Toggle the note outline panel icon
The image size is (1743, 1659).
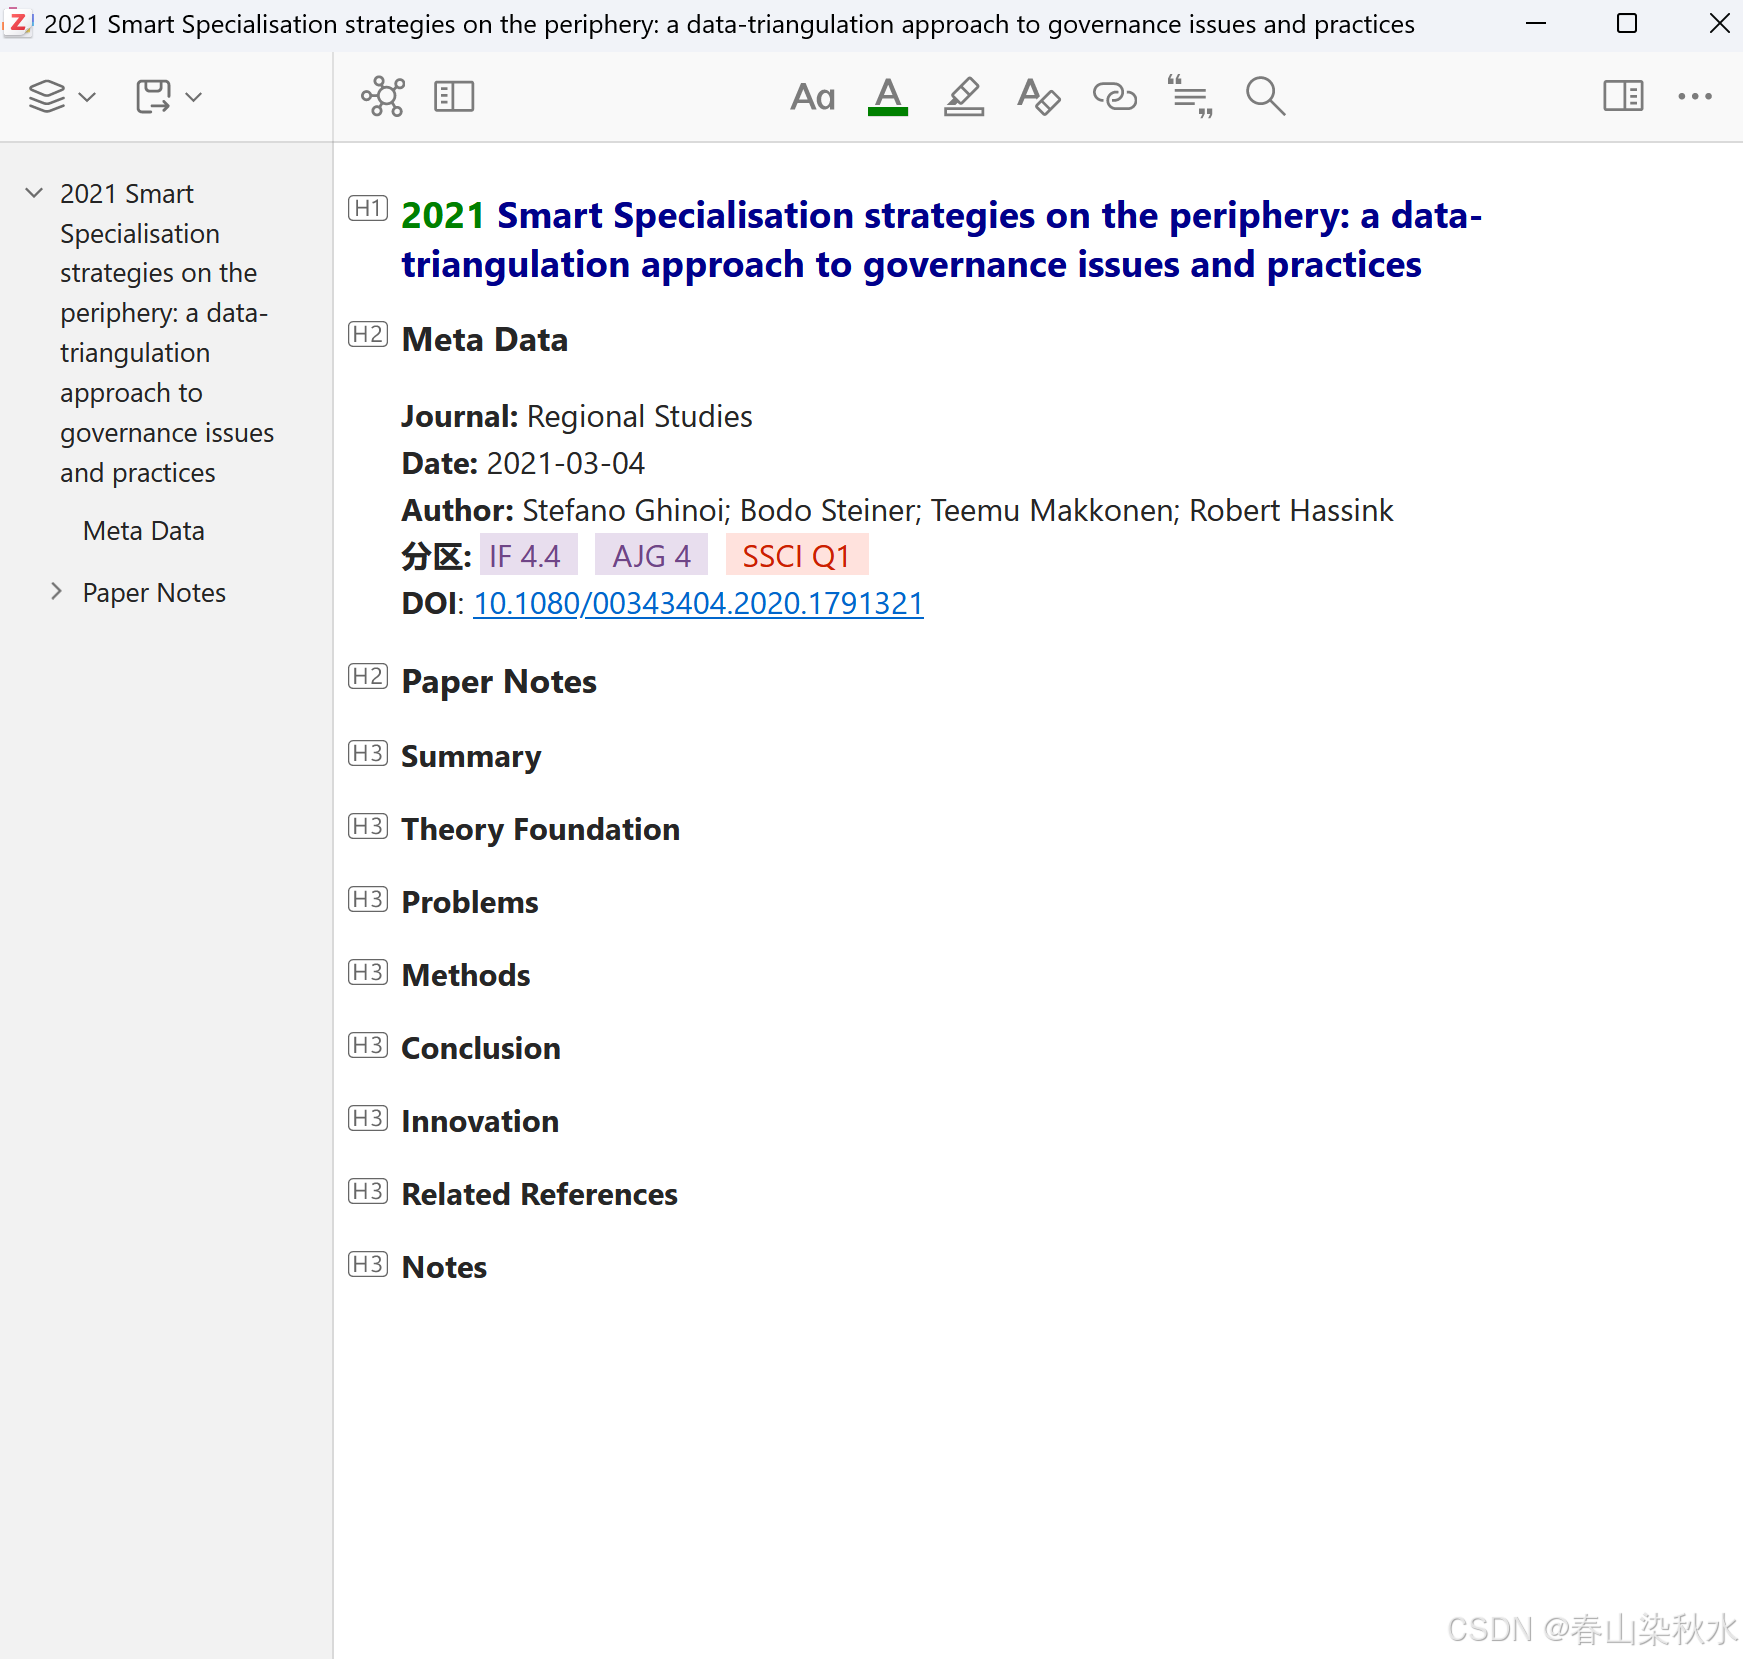click(454, 96)
